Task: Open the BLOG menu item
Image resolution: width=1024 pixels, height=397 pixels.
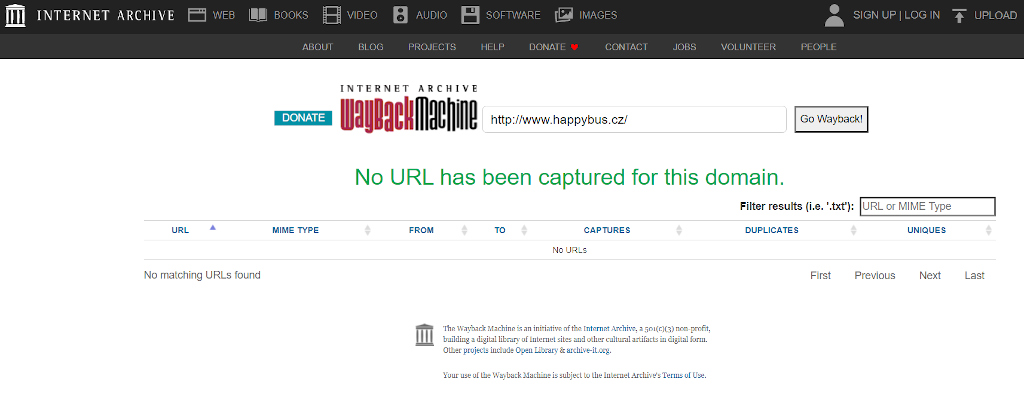Action: (371, 47)
